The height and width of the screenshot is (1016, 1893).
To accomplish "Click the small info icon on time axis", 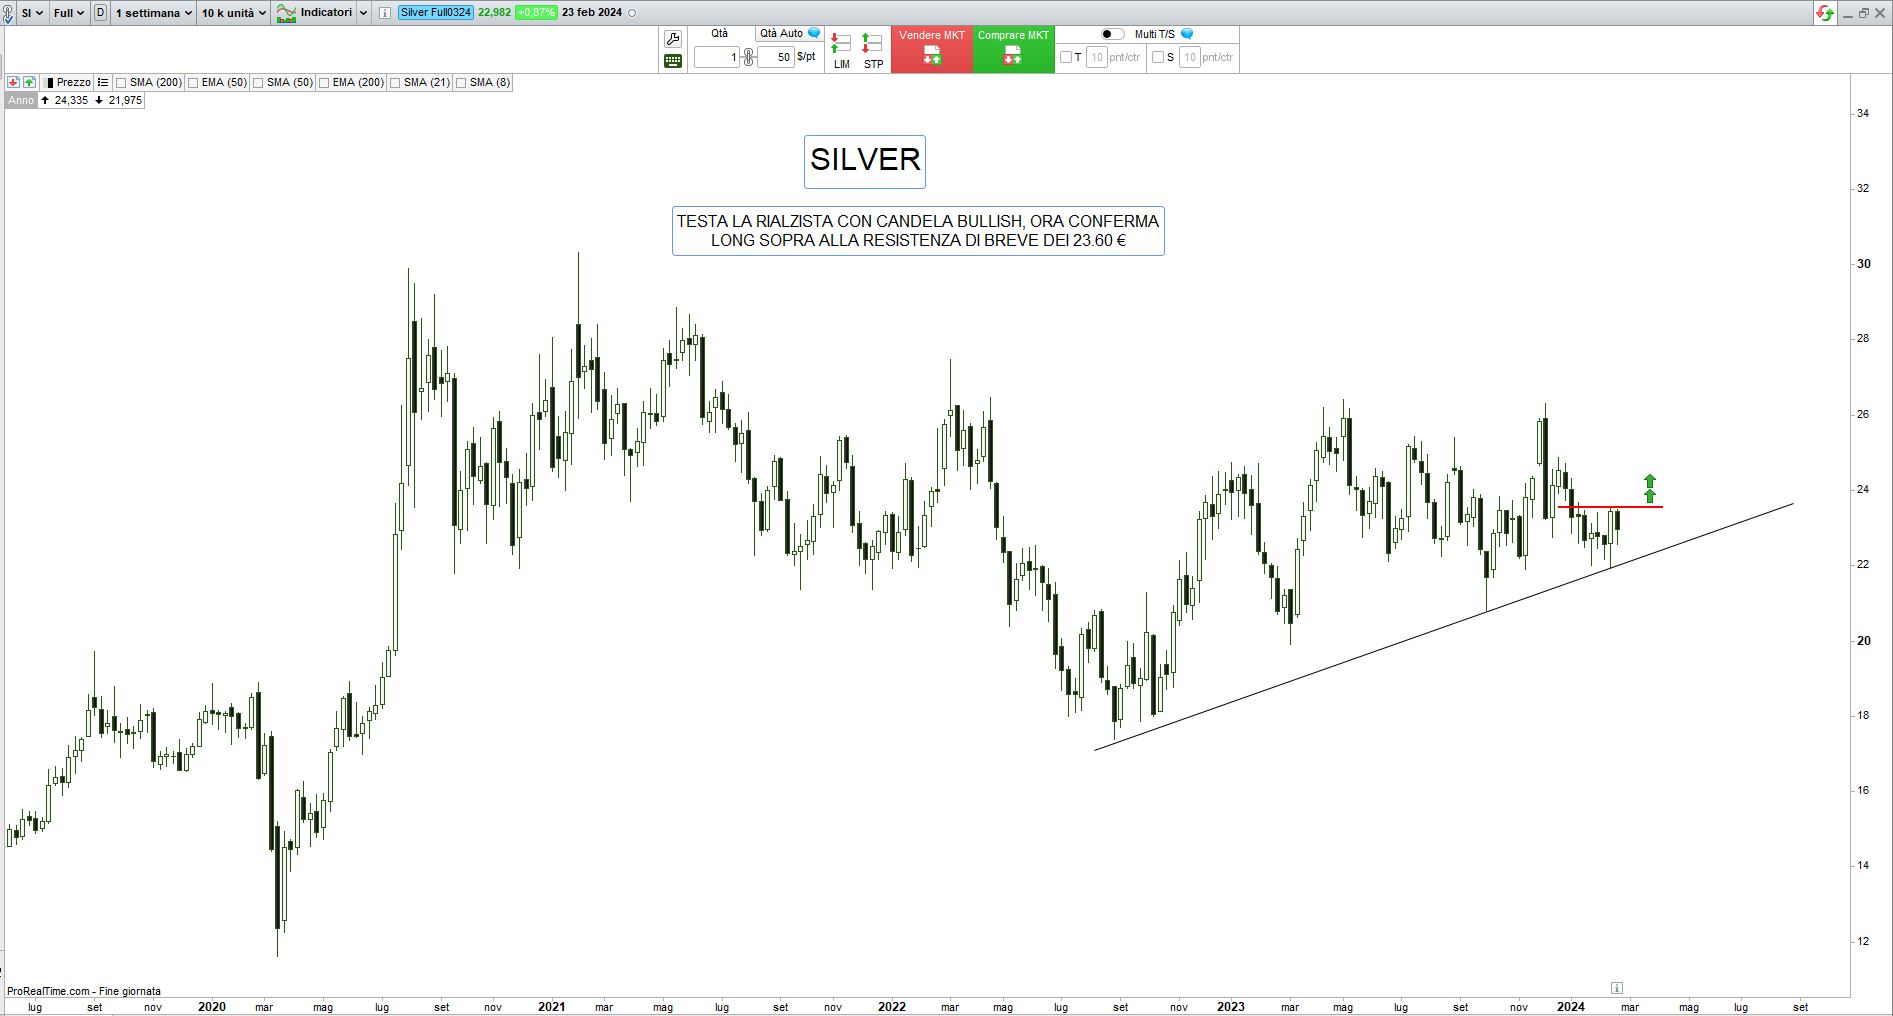I will click(x=1617, y=987).
